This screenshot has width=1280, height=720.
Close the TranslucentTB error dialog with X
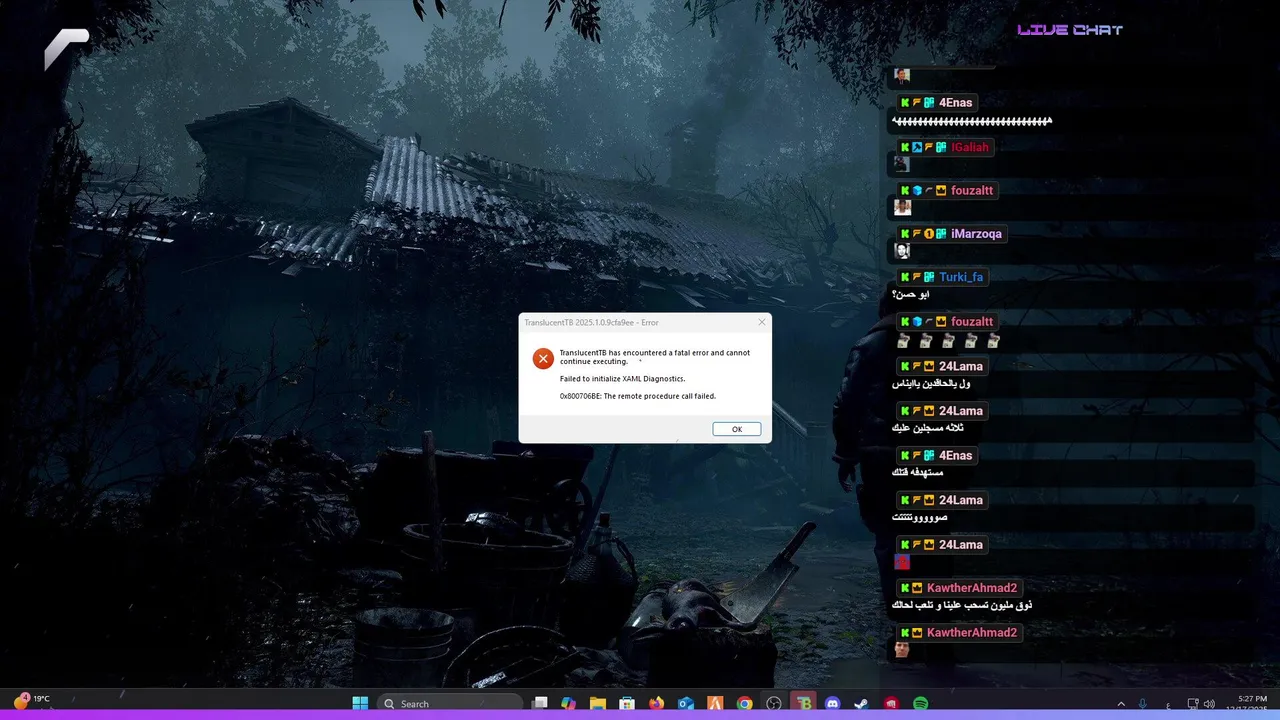click(762, 322)
